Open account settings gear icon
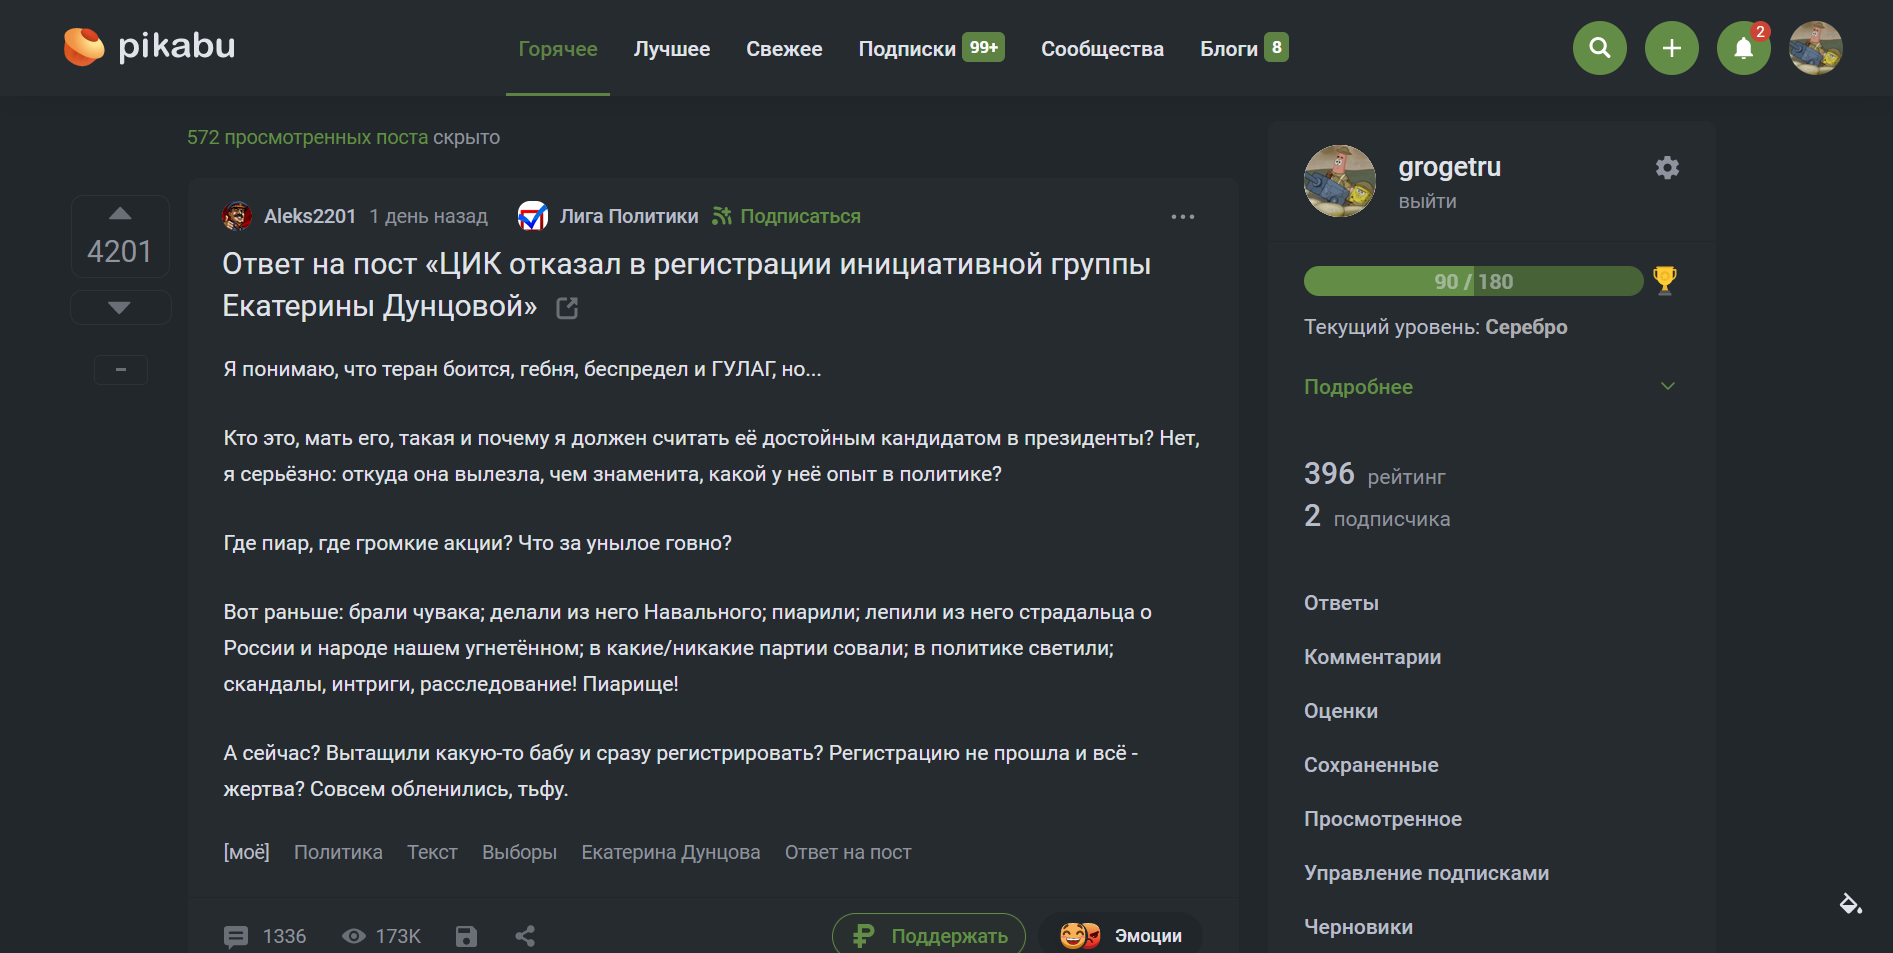This screenshot has height=953, width=1893. click(1667, 168)
